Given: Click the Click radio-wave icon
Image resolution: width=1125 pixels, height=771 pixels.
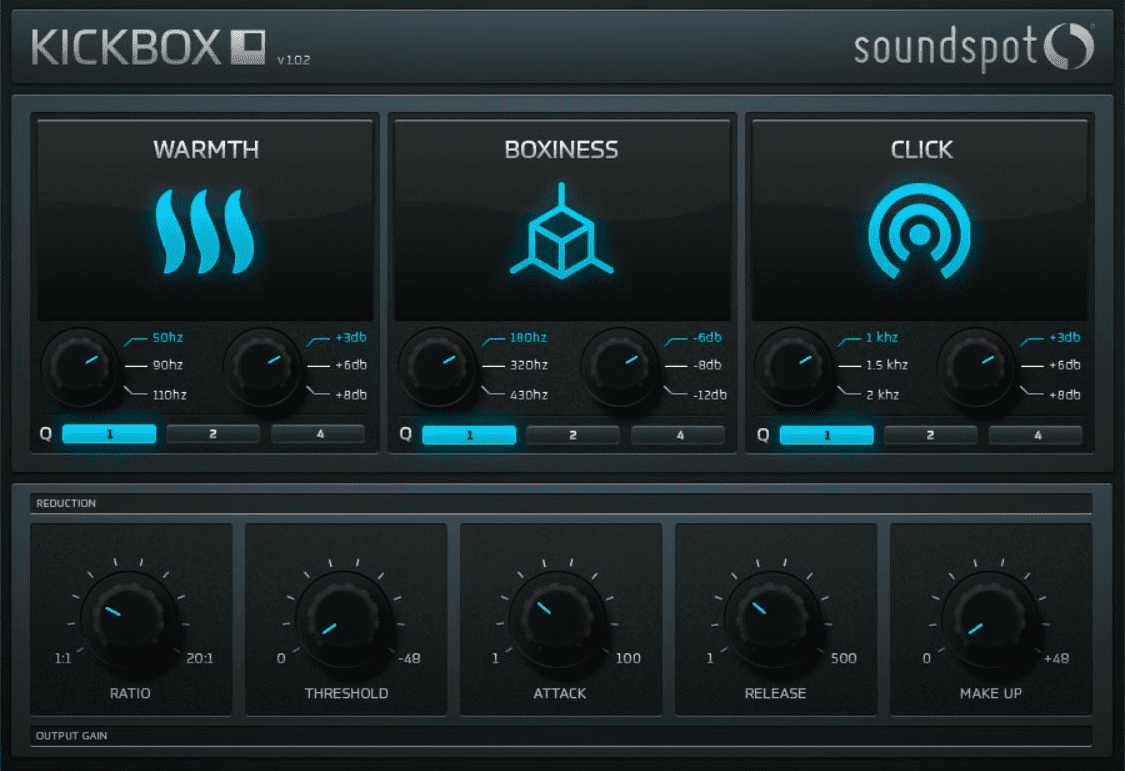Looking at the screenshot, I should pyautogui.click(x=920, y=231).
